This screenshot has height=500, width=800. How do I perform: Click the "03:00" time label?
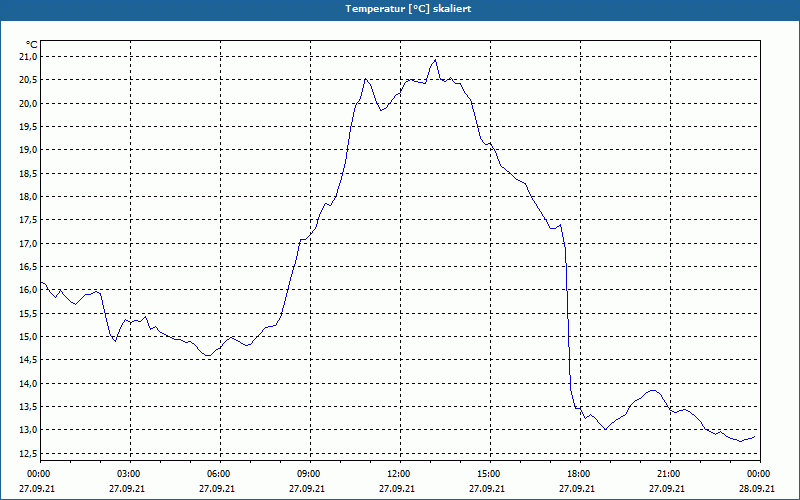[130, 474]
